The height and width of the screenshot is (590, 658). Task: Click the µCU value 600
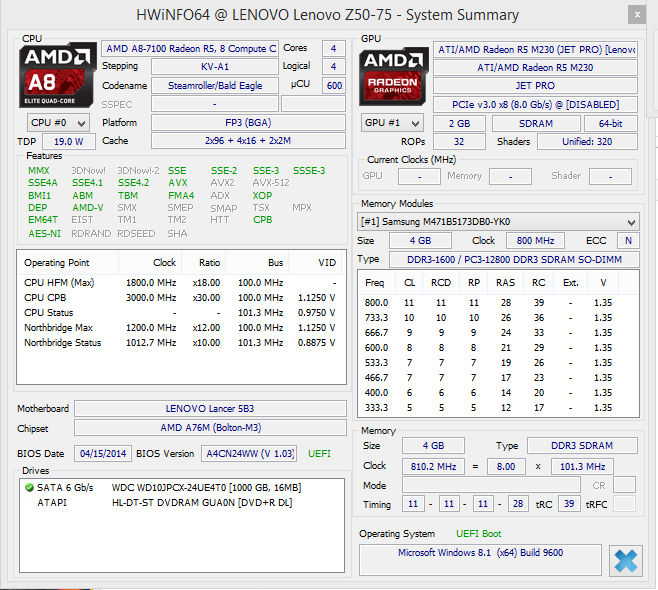(334, 86)
